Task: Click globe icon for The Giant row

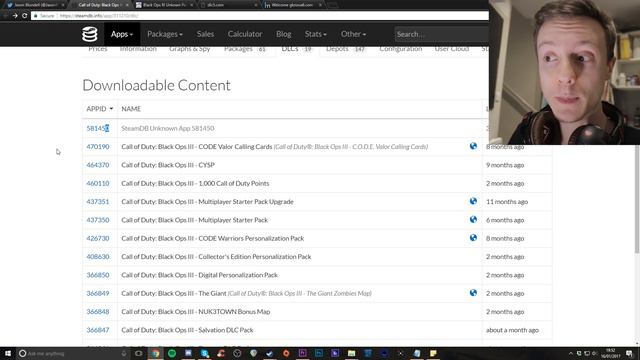Action: (473, 293)
